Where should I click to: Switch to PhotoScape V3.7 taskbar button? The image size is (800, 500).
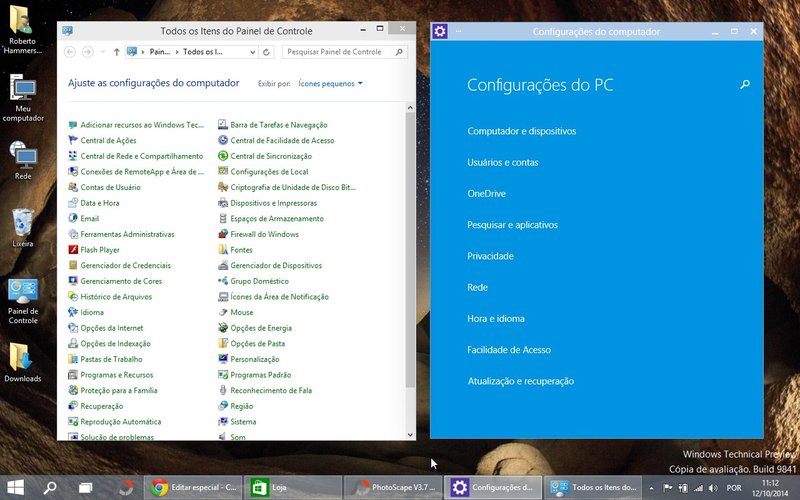coord(392,488)
